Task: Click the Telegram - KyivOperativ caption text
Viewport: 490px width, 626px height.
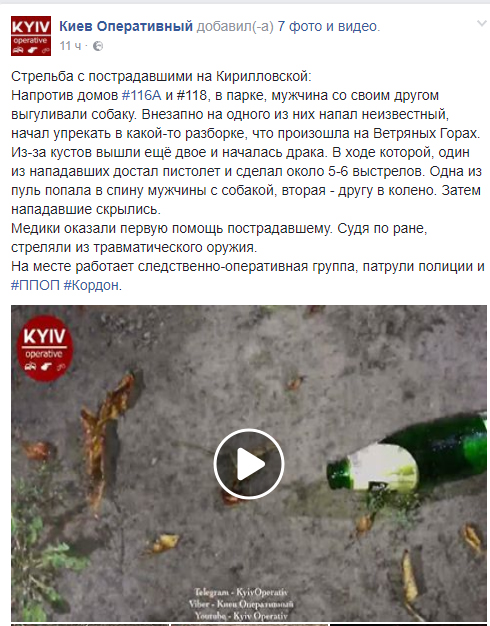Action: (x=241, y=592)
